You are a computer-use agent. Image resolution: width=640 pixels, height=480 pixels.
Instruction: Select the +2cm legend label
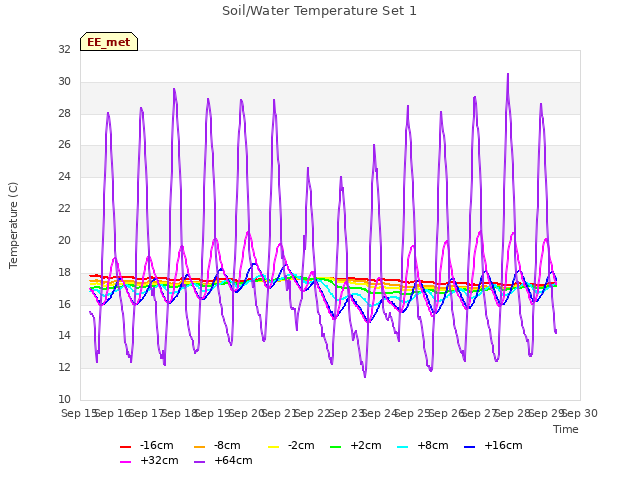(366, 445)
